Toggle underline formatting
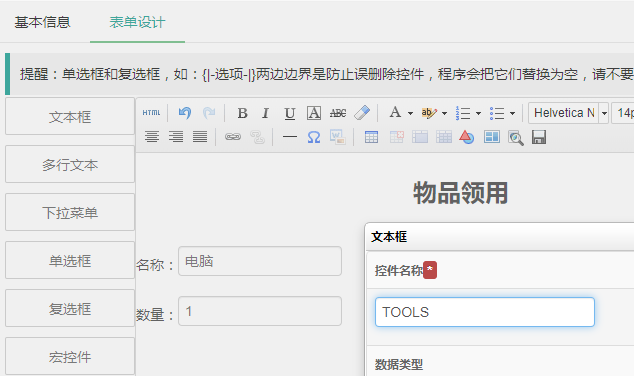This screenshot has height=376, width=634. click(290, 113)
